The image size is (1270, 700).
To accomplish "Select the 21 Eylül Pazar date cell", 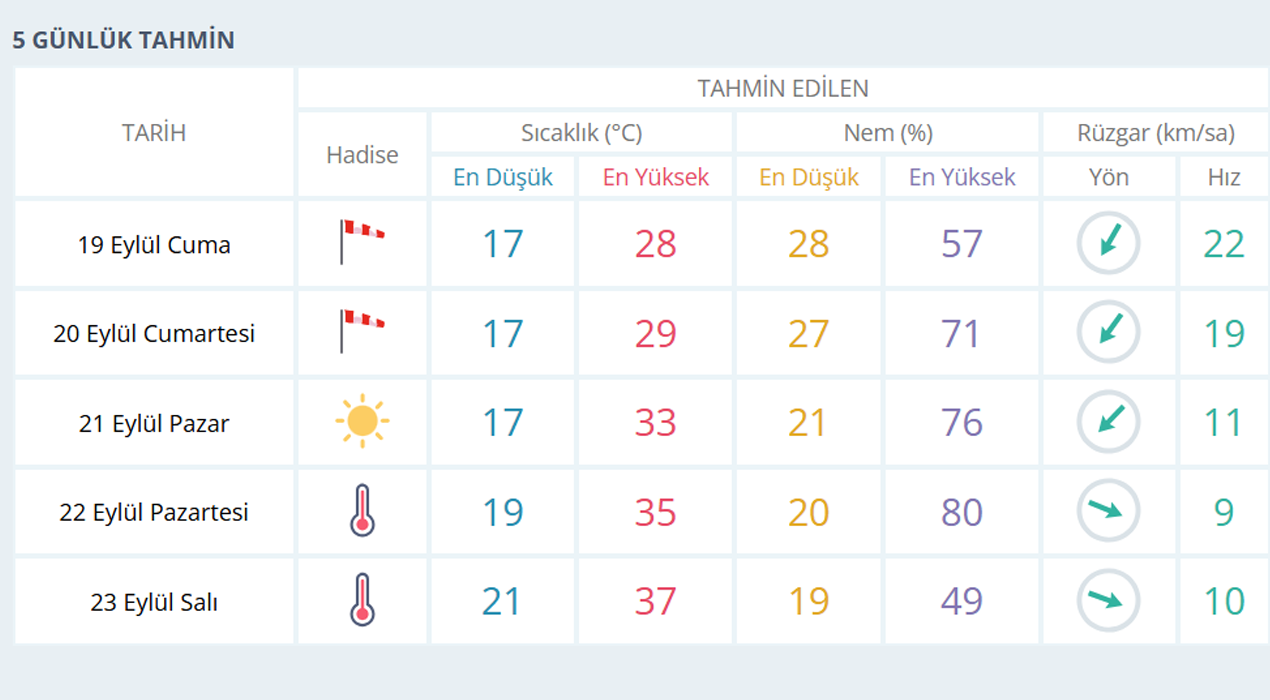I will (x=154, y=423).
